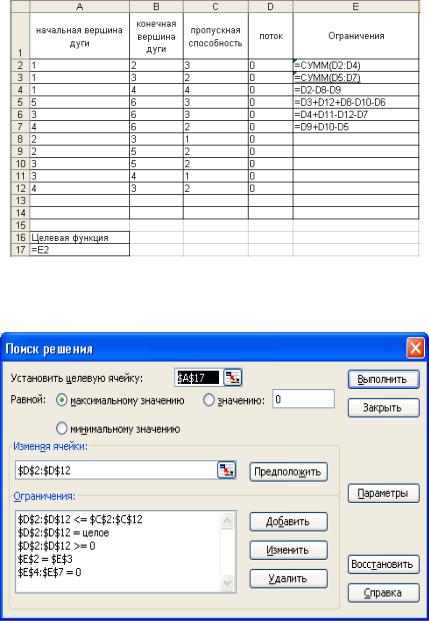Click the Предположить button
429x621 pixels.
click(288, 472)
